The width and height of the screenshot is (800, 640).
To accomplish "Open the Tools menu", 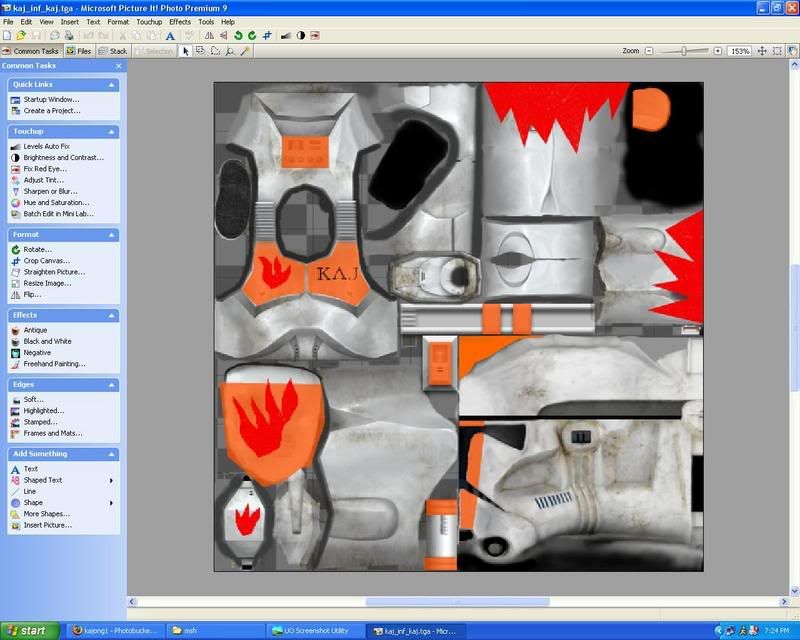I will (206, 22).
